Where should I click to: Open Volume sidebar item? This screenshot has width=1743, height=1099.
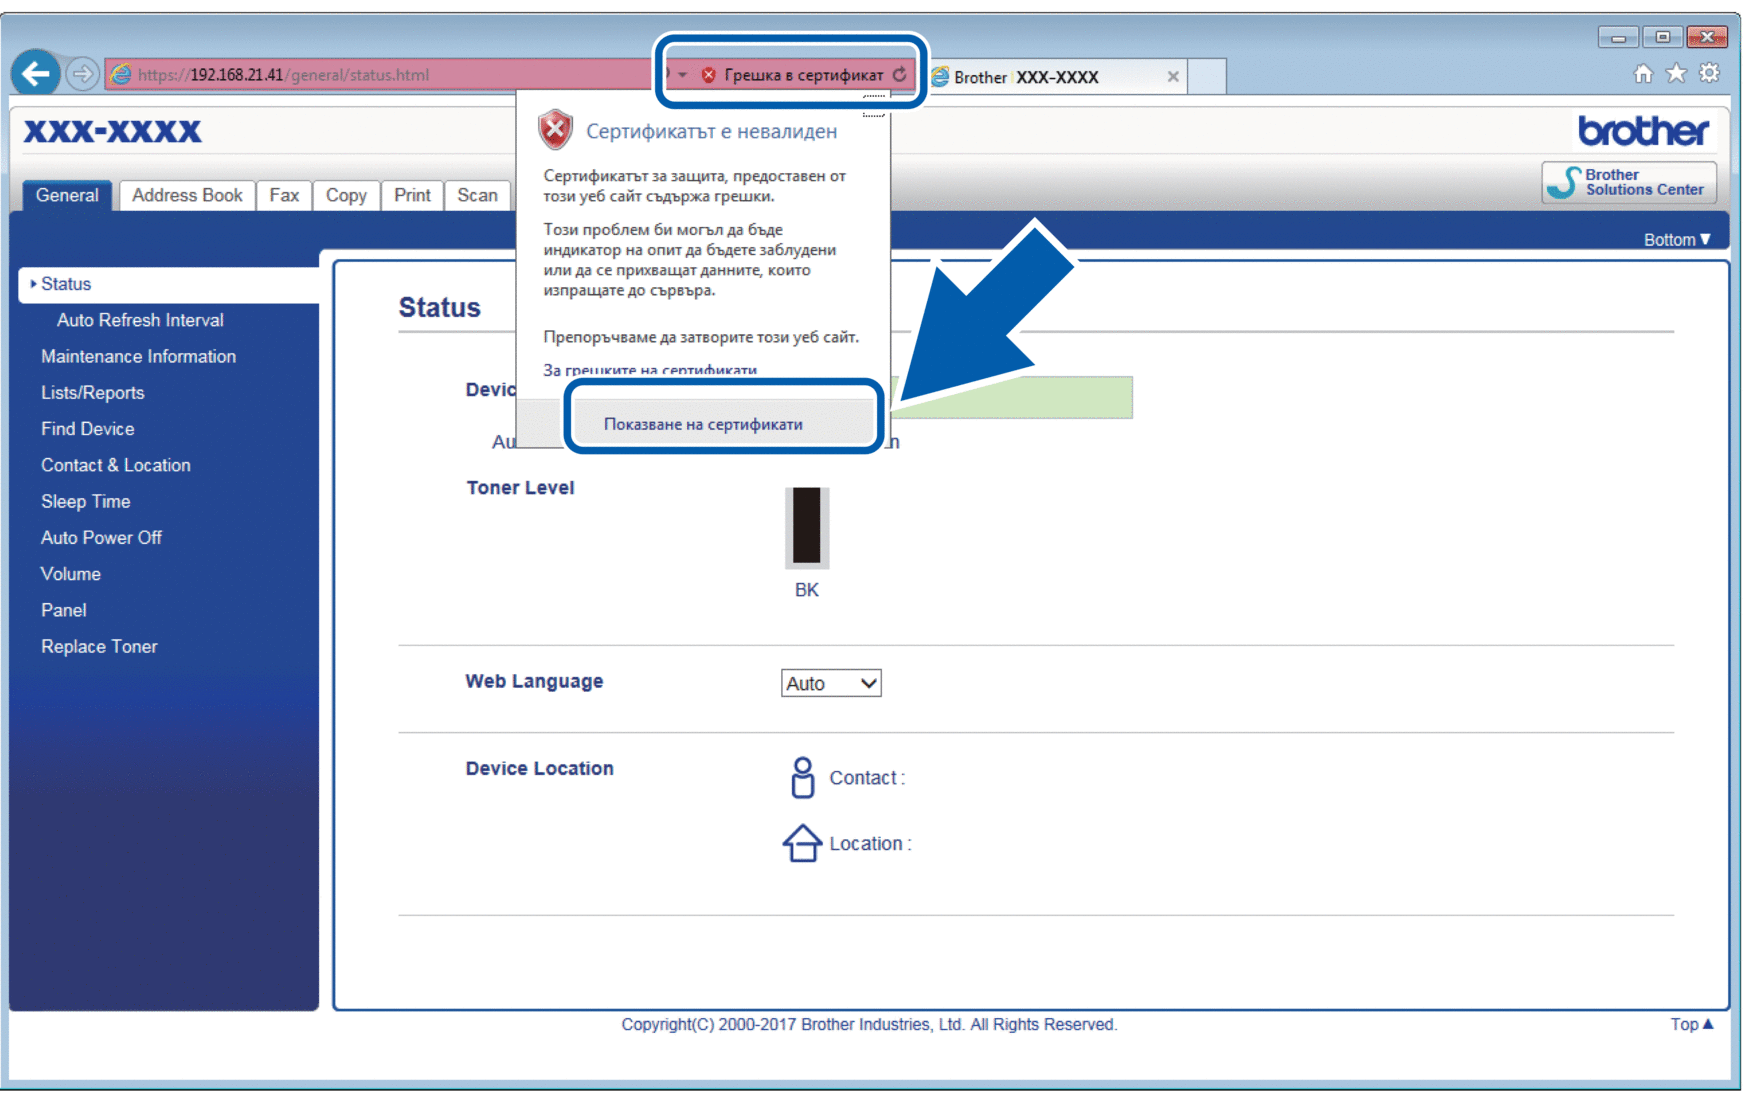(x=70, y=574)
